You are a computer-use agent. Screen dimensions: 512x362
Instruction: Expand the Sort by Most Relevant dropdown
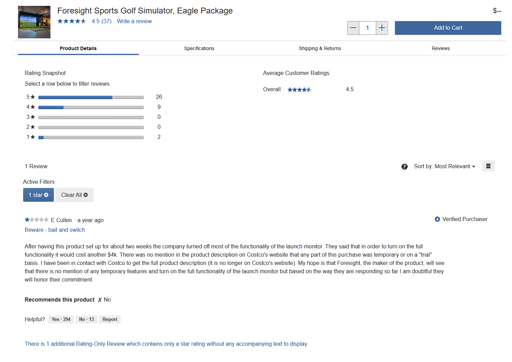coord(444,166)
